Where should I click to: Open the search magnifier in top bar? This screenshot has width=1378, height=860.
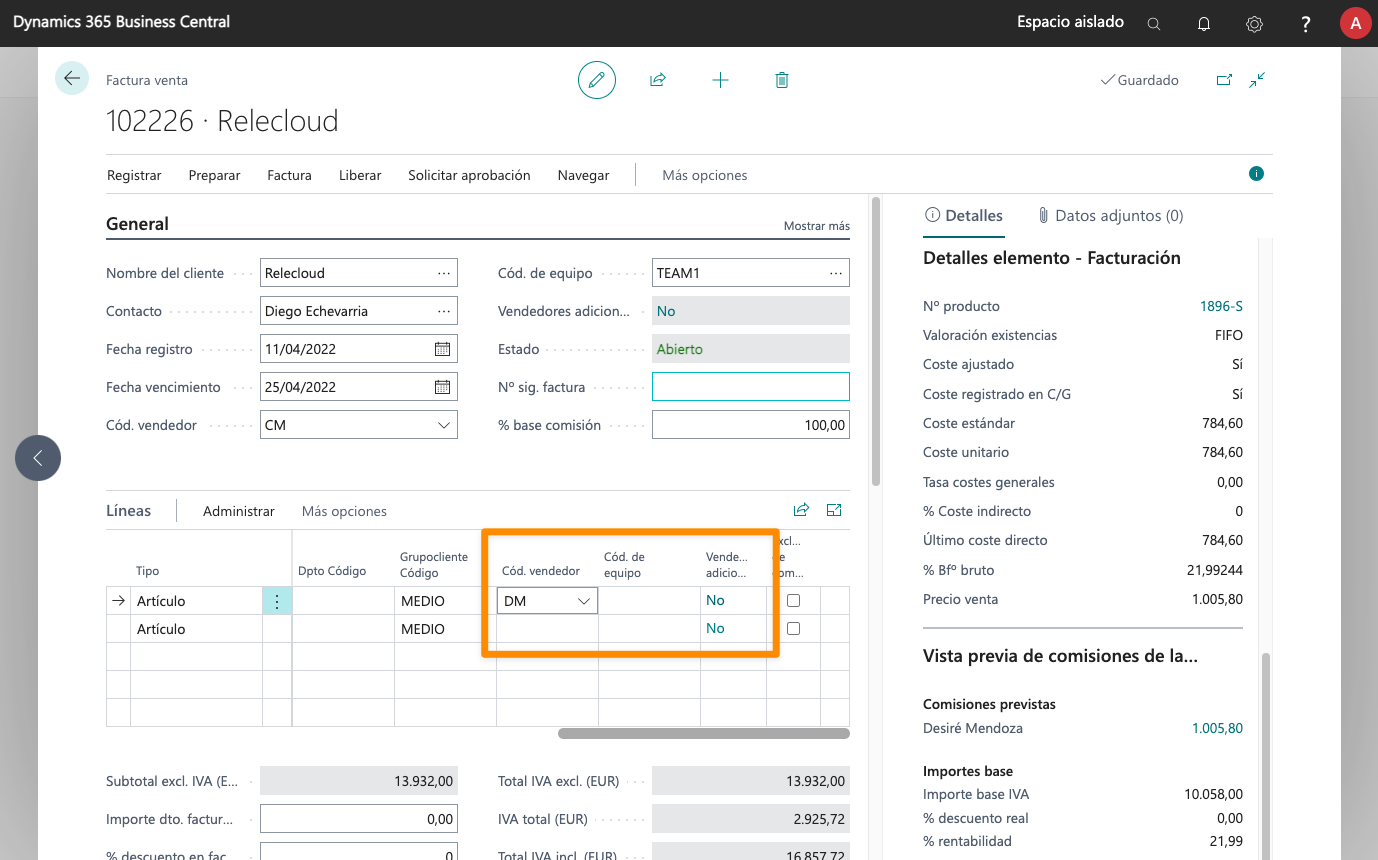pos(1154,24)
